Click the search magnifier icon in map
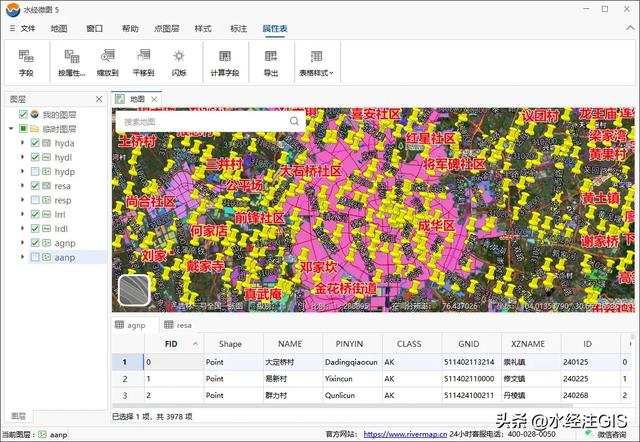The image size is (640, 442). pos(294,121)
